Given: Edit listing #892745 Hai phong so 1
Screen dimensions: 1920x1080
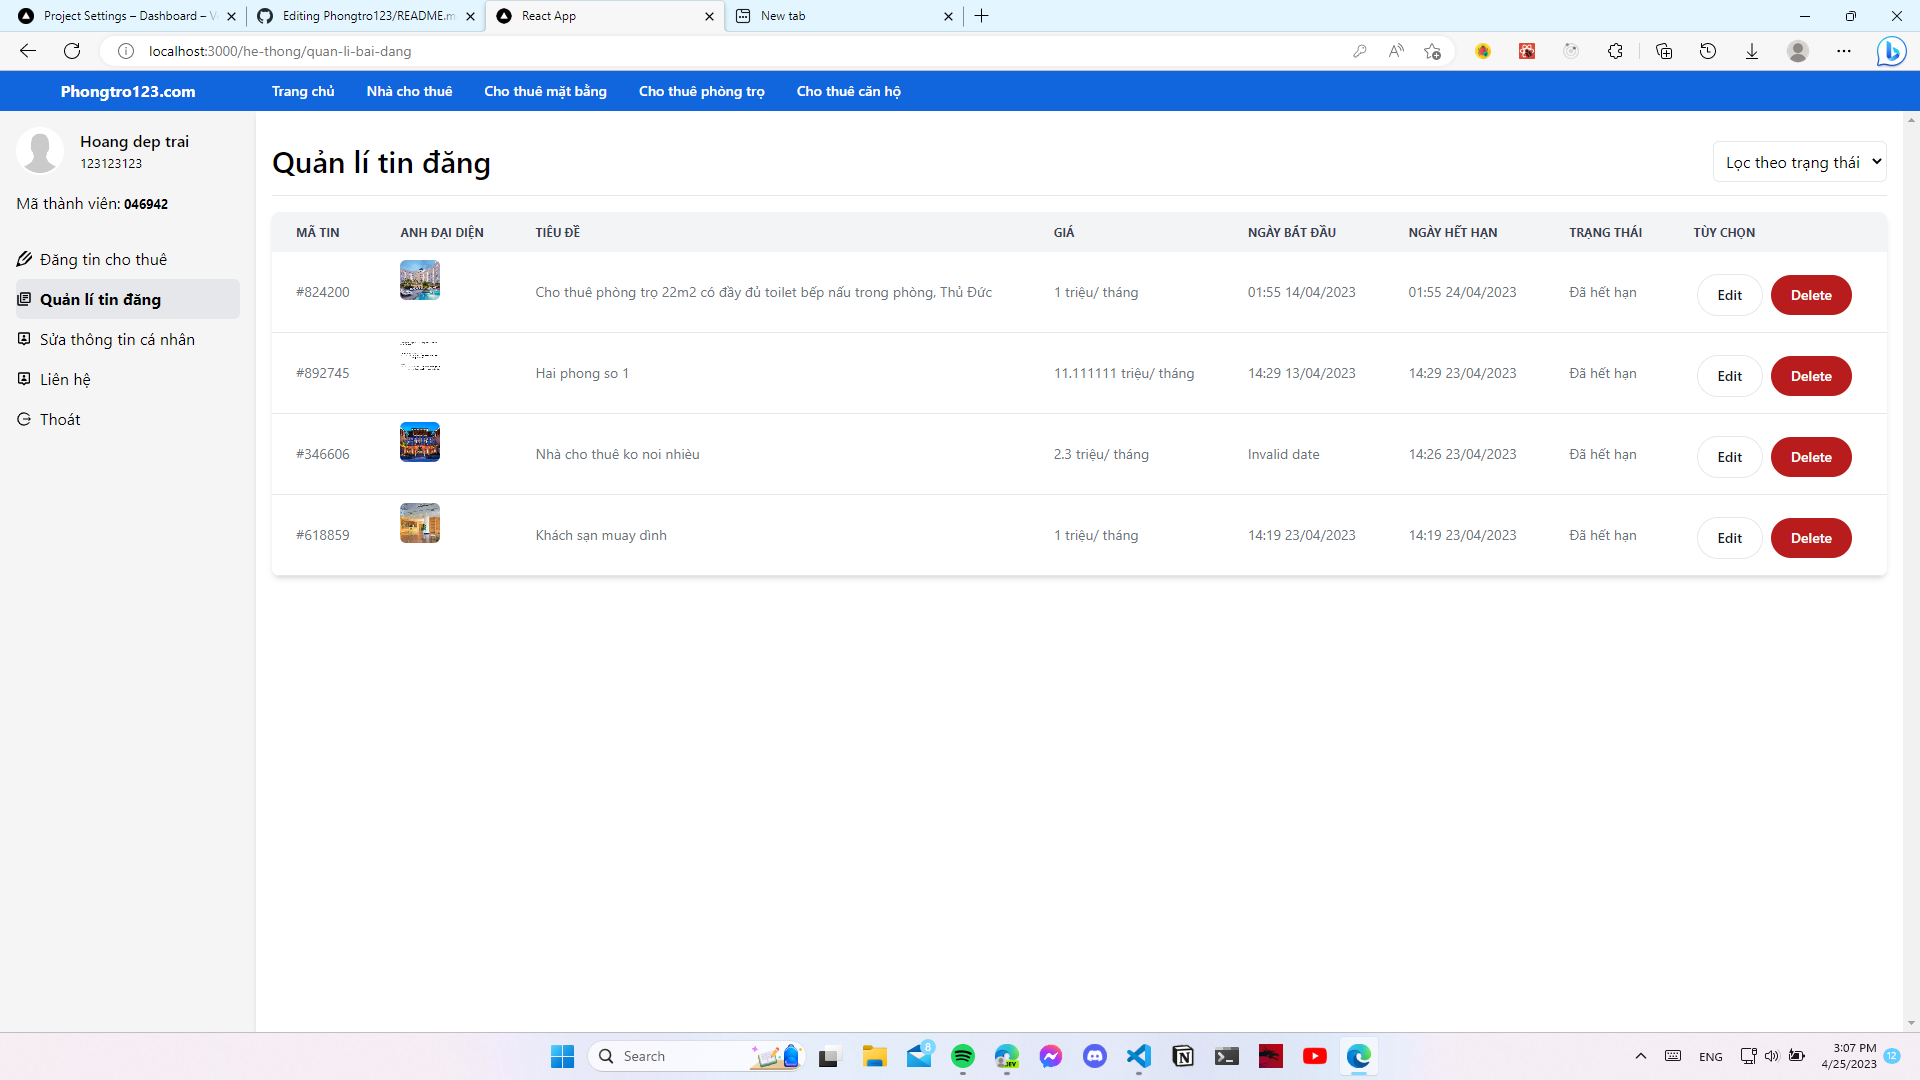Looking at the screenshot, I should point(1729,376).
